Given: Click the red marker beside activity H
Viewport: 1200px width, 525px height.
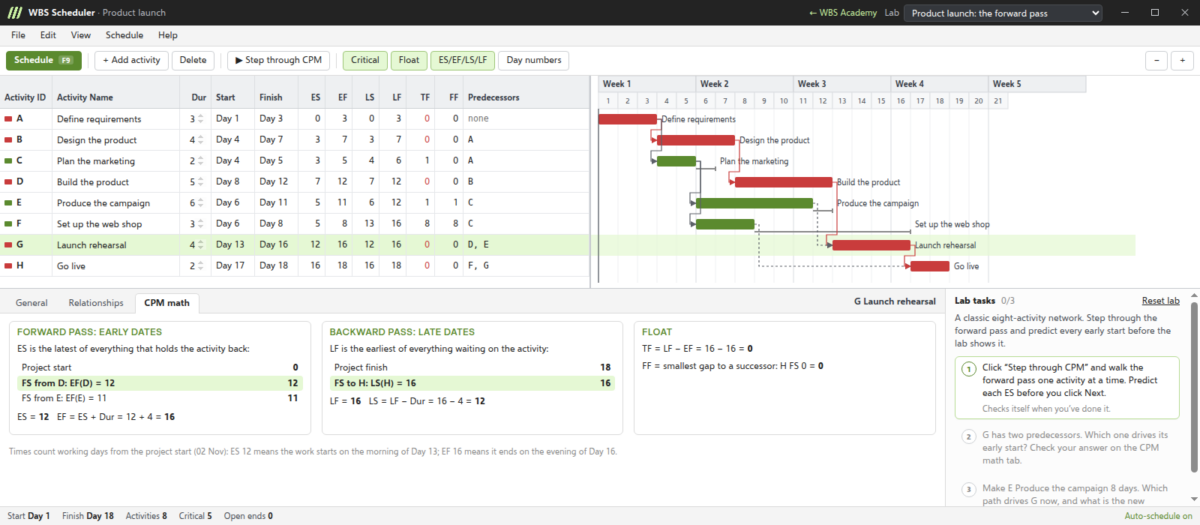Looking at the screenshot, I should [9, 266].
